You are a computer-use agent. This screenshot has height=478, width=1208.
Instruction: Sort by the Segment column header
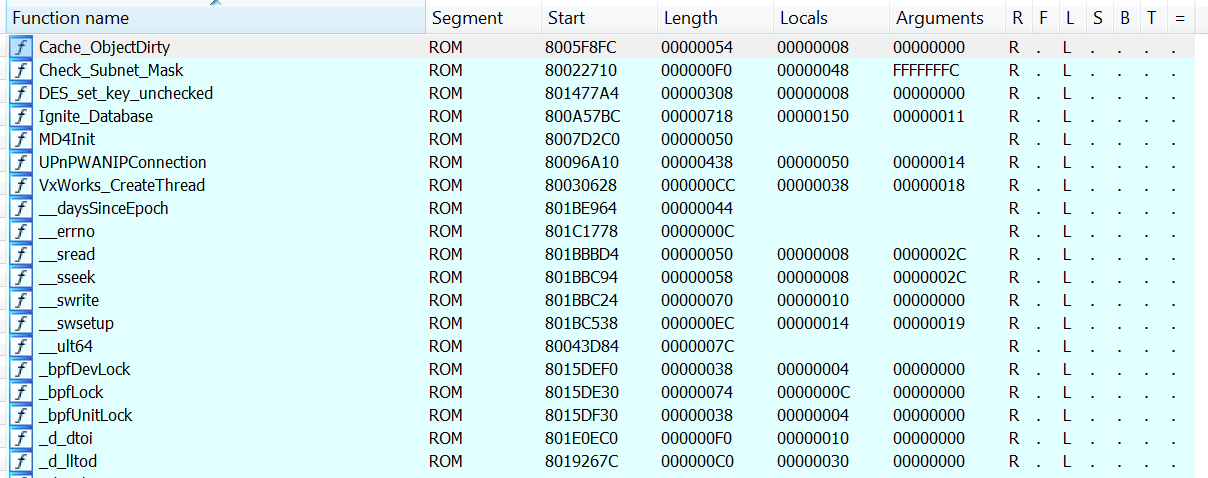pos(484,18)
